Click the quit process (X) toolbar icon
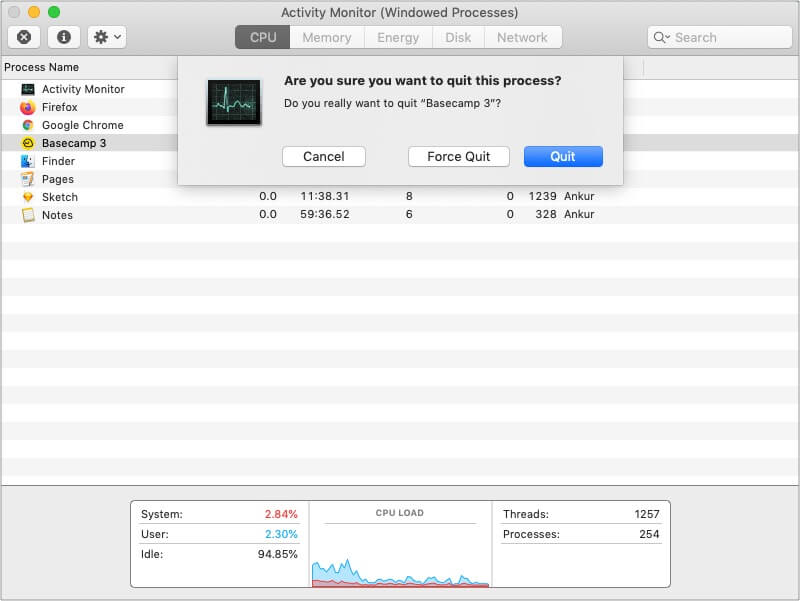800x601 pixels. pos(22,37)
